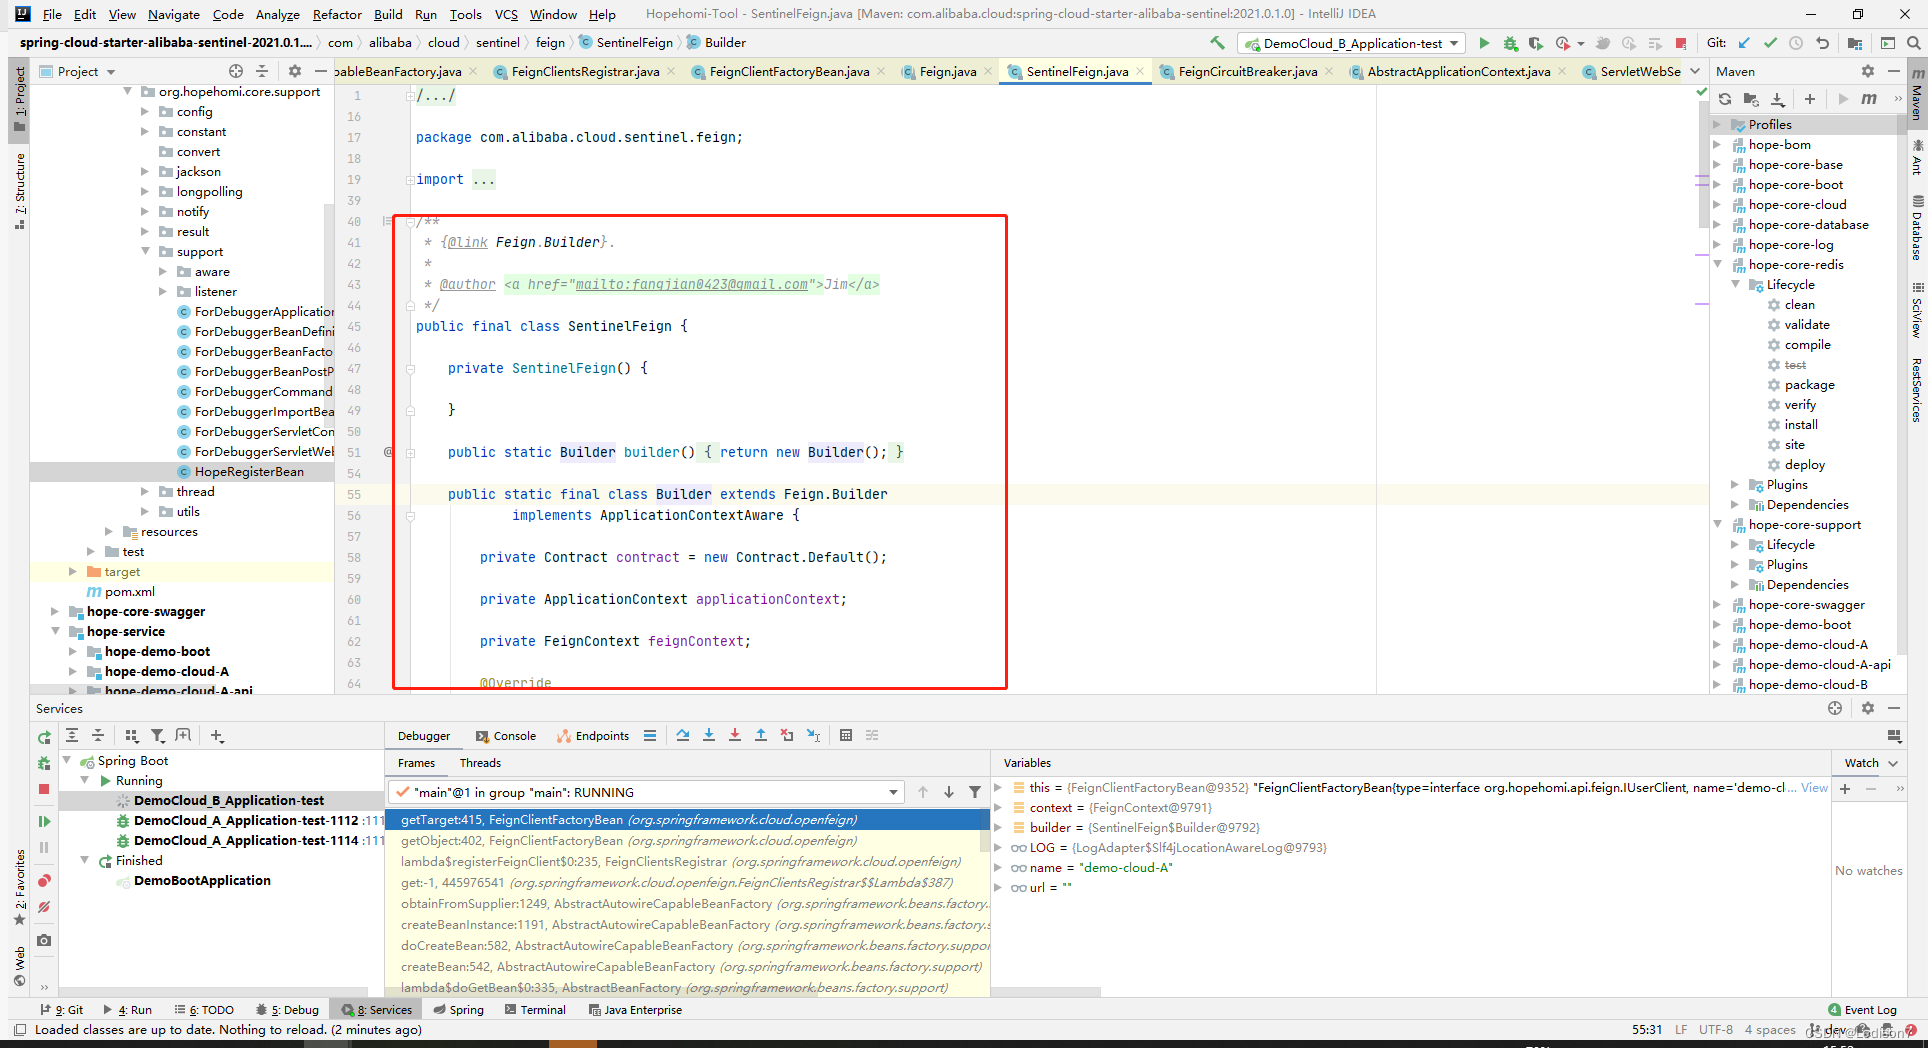Toggle the Structure tool window stripe button
The image size is (1928, 1048).
[20, 190]
